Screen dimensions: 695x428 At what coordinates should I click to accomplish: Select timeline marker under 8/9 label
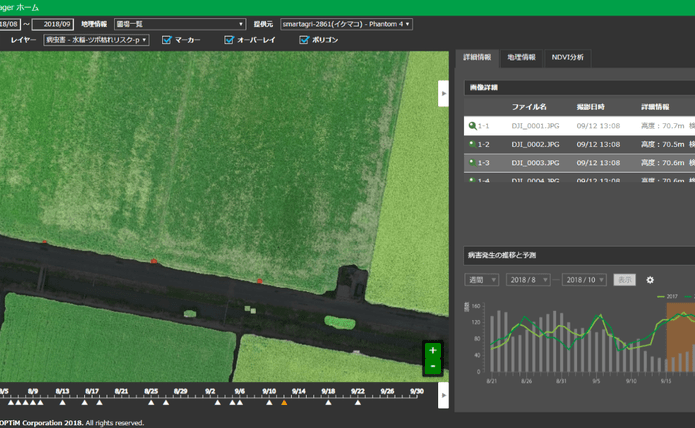[33, 402]
